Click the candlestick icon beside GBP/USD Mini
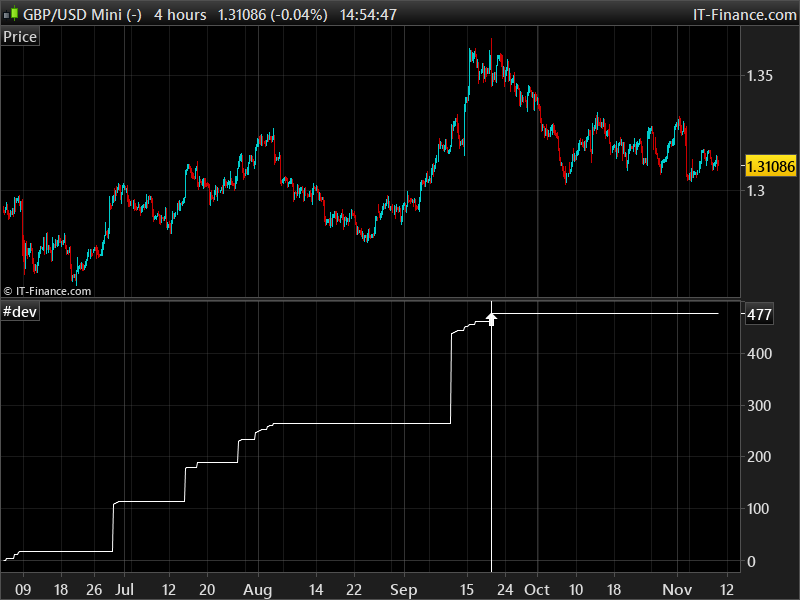The width and height of the screenshot is (800, 600). coord(11,14)
